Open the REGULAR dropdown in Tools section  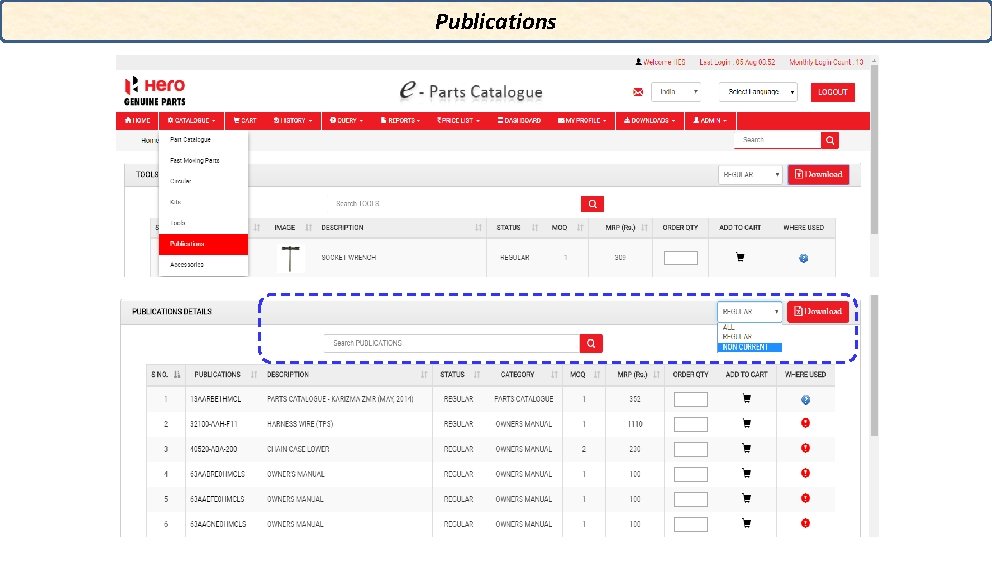(x=750, y=175)
